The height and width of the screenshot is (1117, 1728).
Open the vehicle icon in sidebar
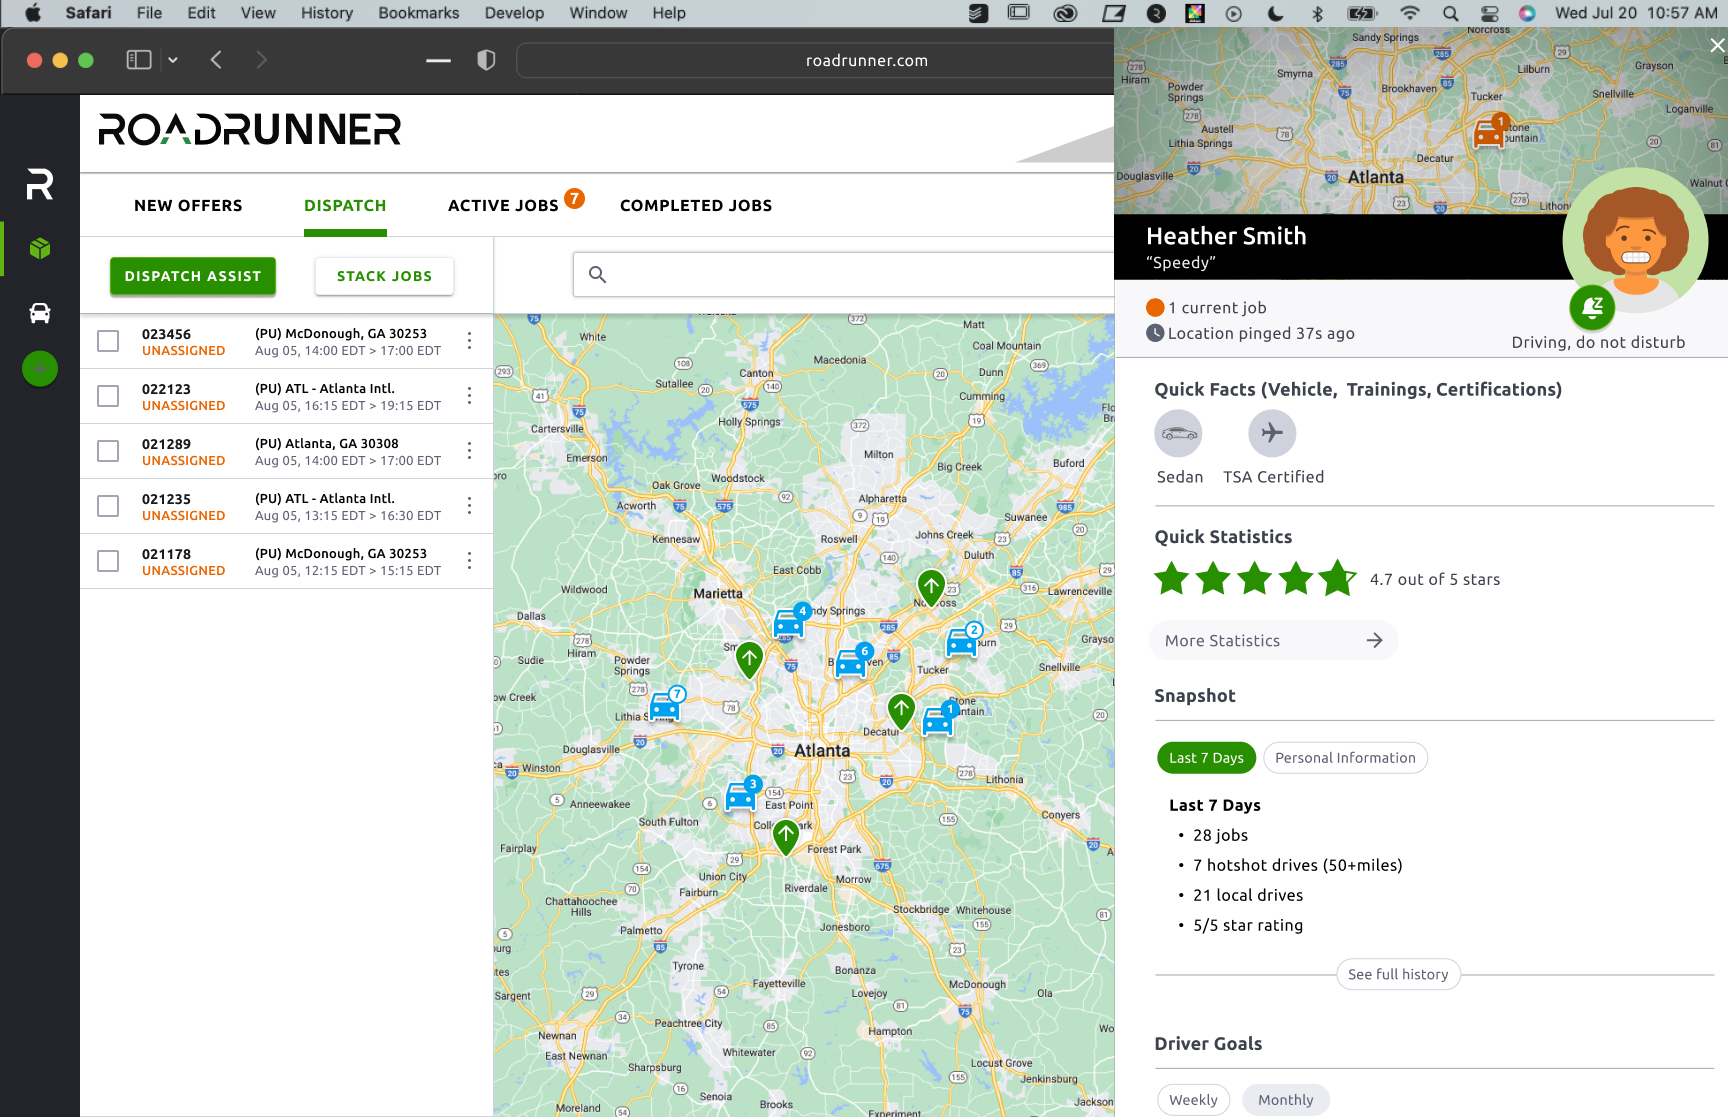[x=40, y=313]
